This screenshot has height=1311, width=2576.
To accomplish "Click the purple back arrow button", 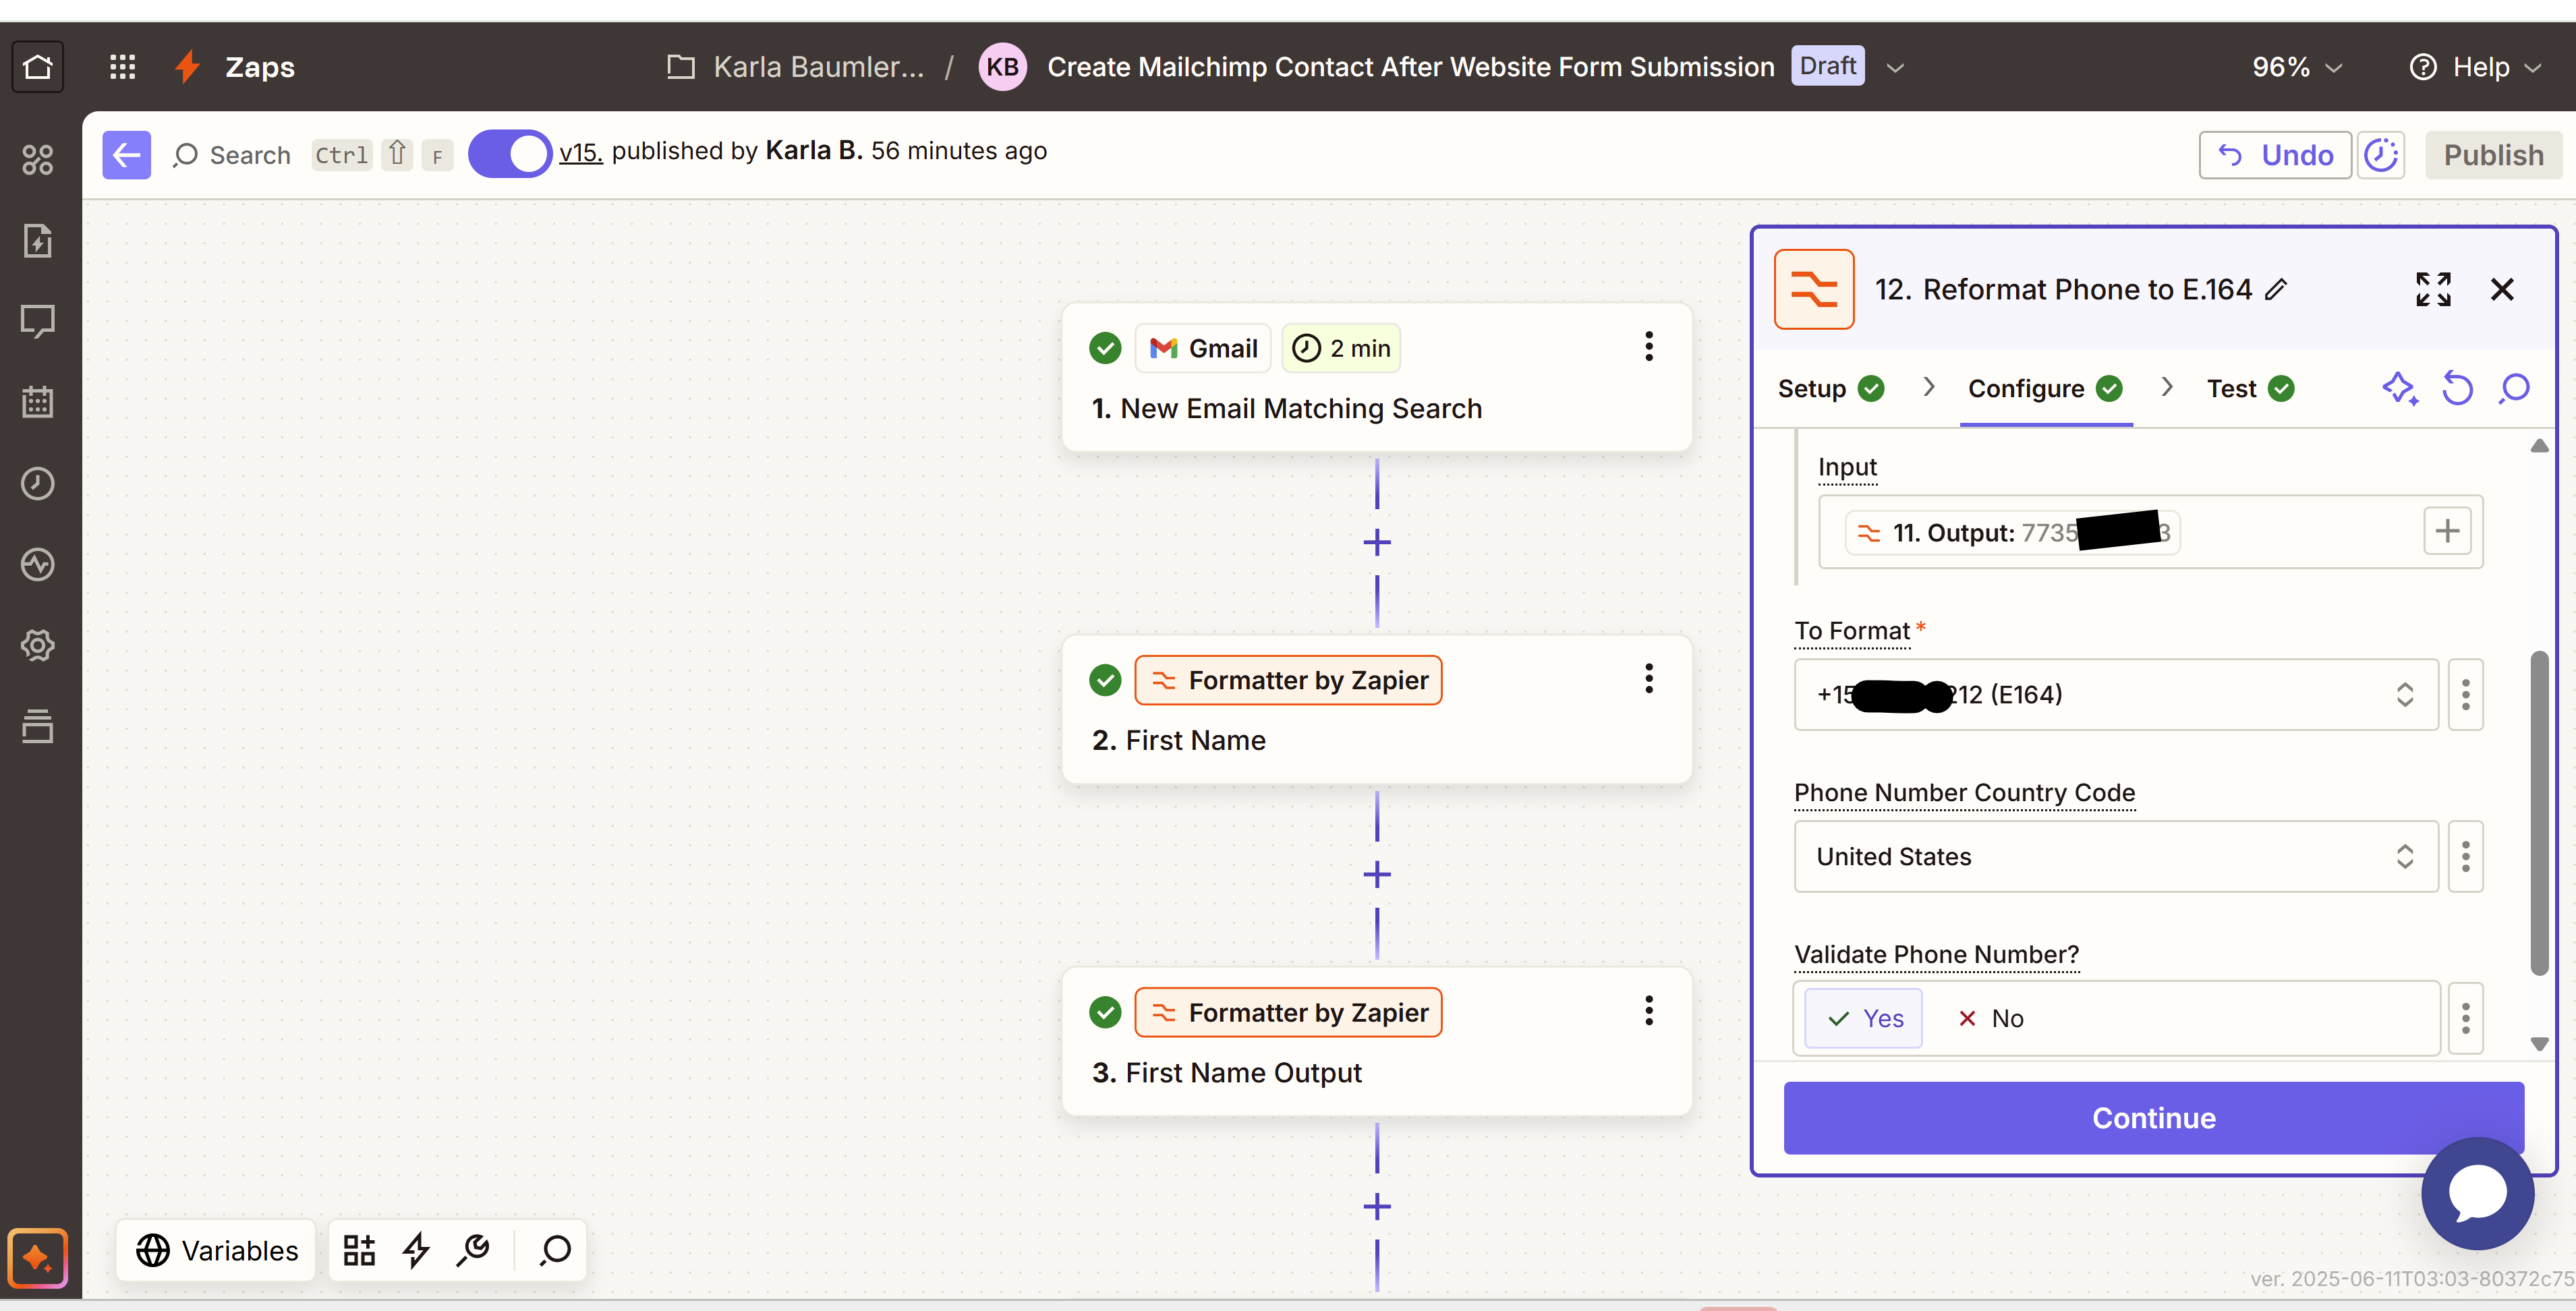I will tap(127, 155).
